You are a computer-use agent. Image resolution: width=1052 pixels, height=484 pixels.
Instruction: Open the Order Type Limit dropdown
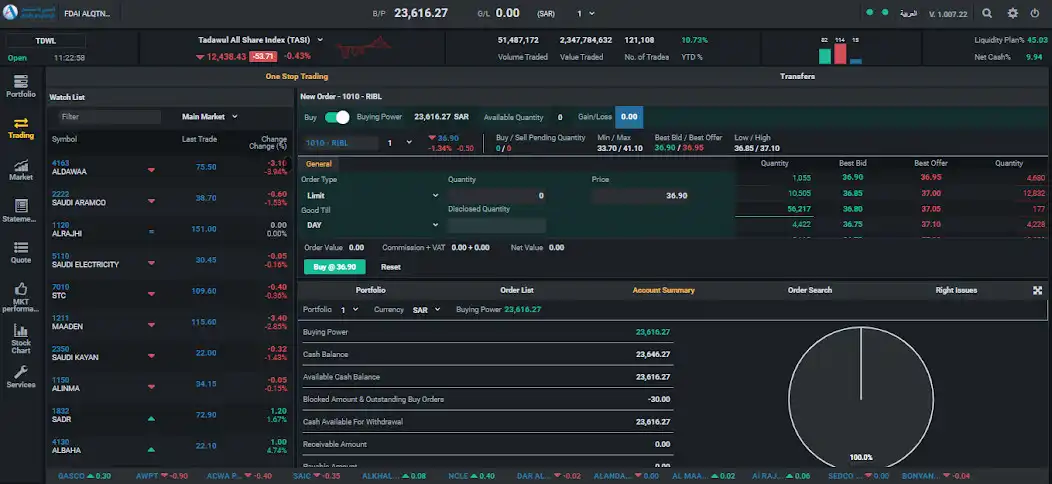click(372, 195)
